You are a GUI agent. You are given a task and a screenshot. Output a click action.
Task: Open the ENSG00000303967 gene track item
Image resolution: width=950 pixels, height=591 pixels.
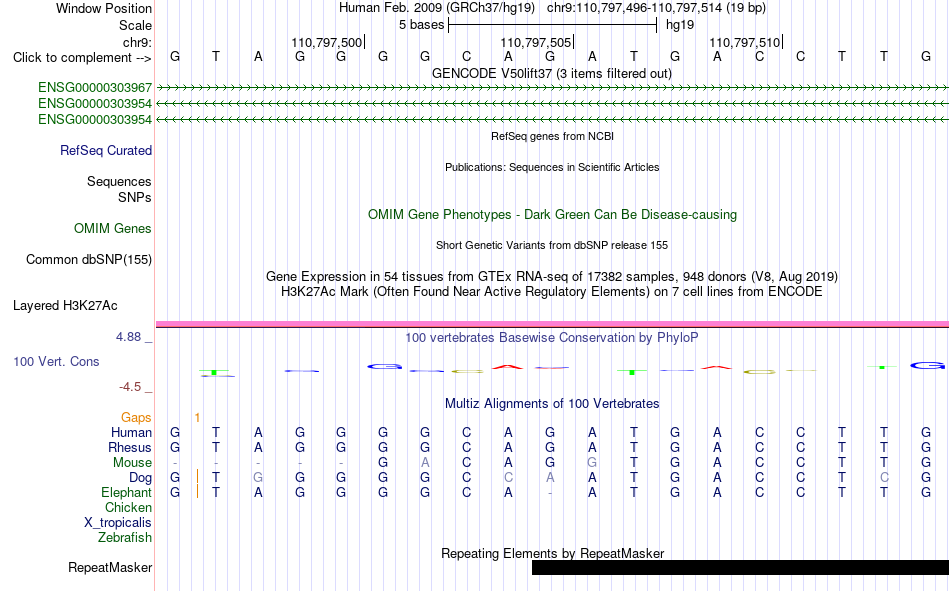pyautogui.click(x=95, y=88)
